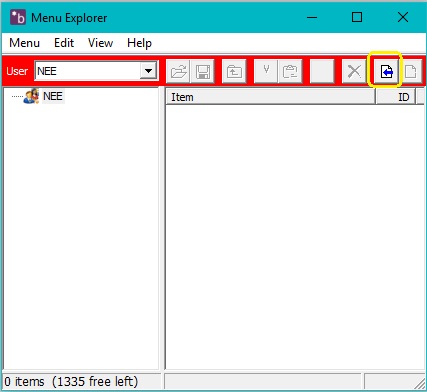
Task: Click the blank toolbar button
Action: (322, 71)
